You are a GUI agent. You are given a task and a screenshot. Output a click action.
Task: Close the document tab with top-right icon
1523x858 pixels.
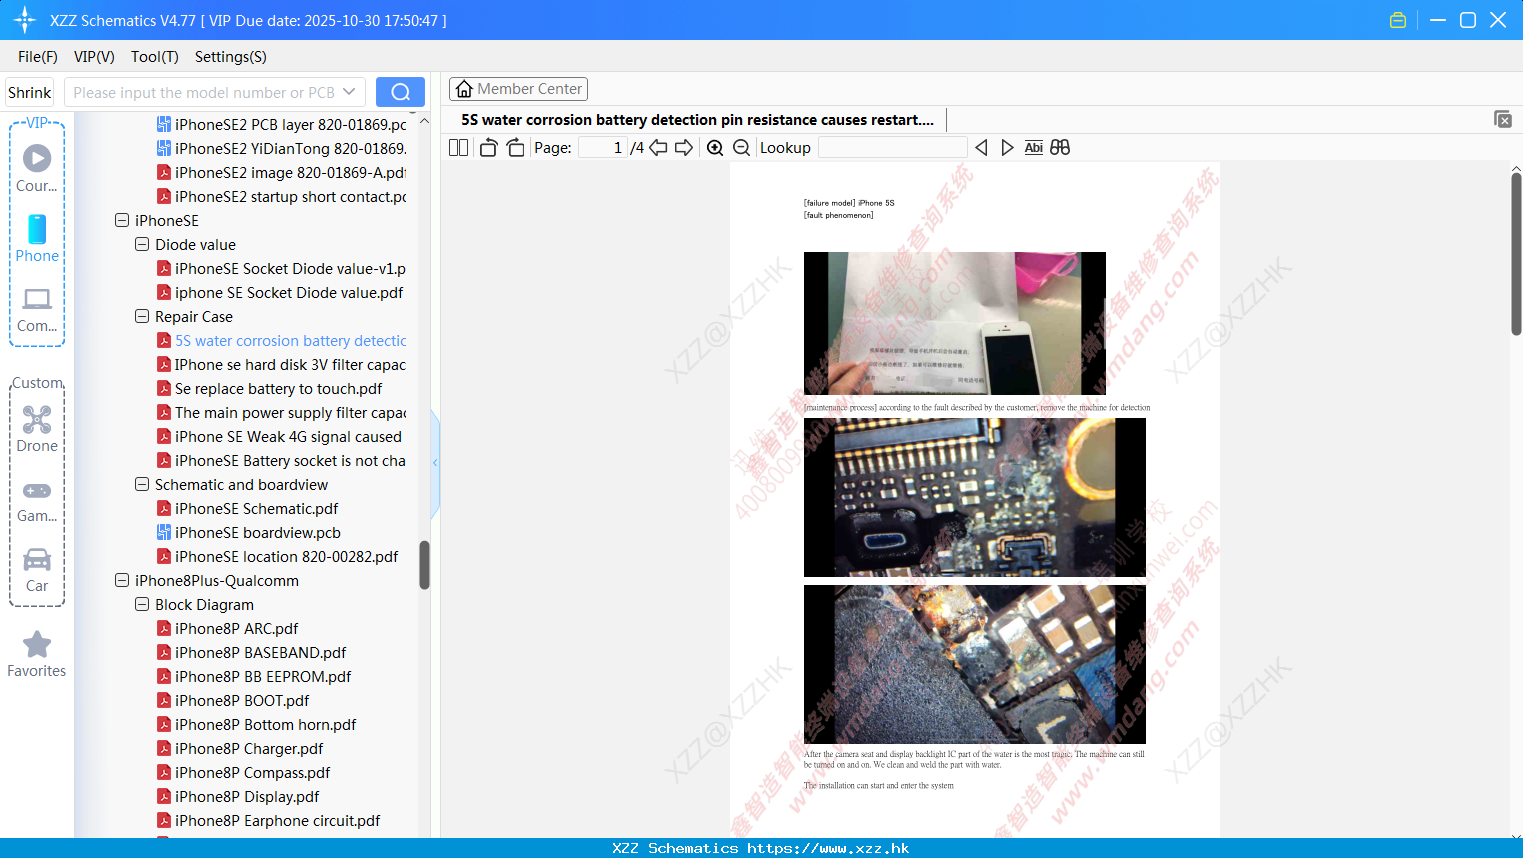click(1502, 119)
